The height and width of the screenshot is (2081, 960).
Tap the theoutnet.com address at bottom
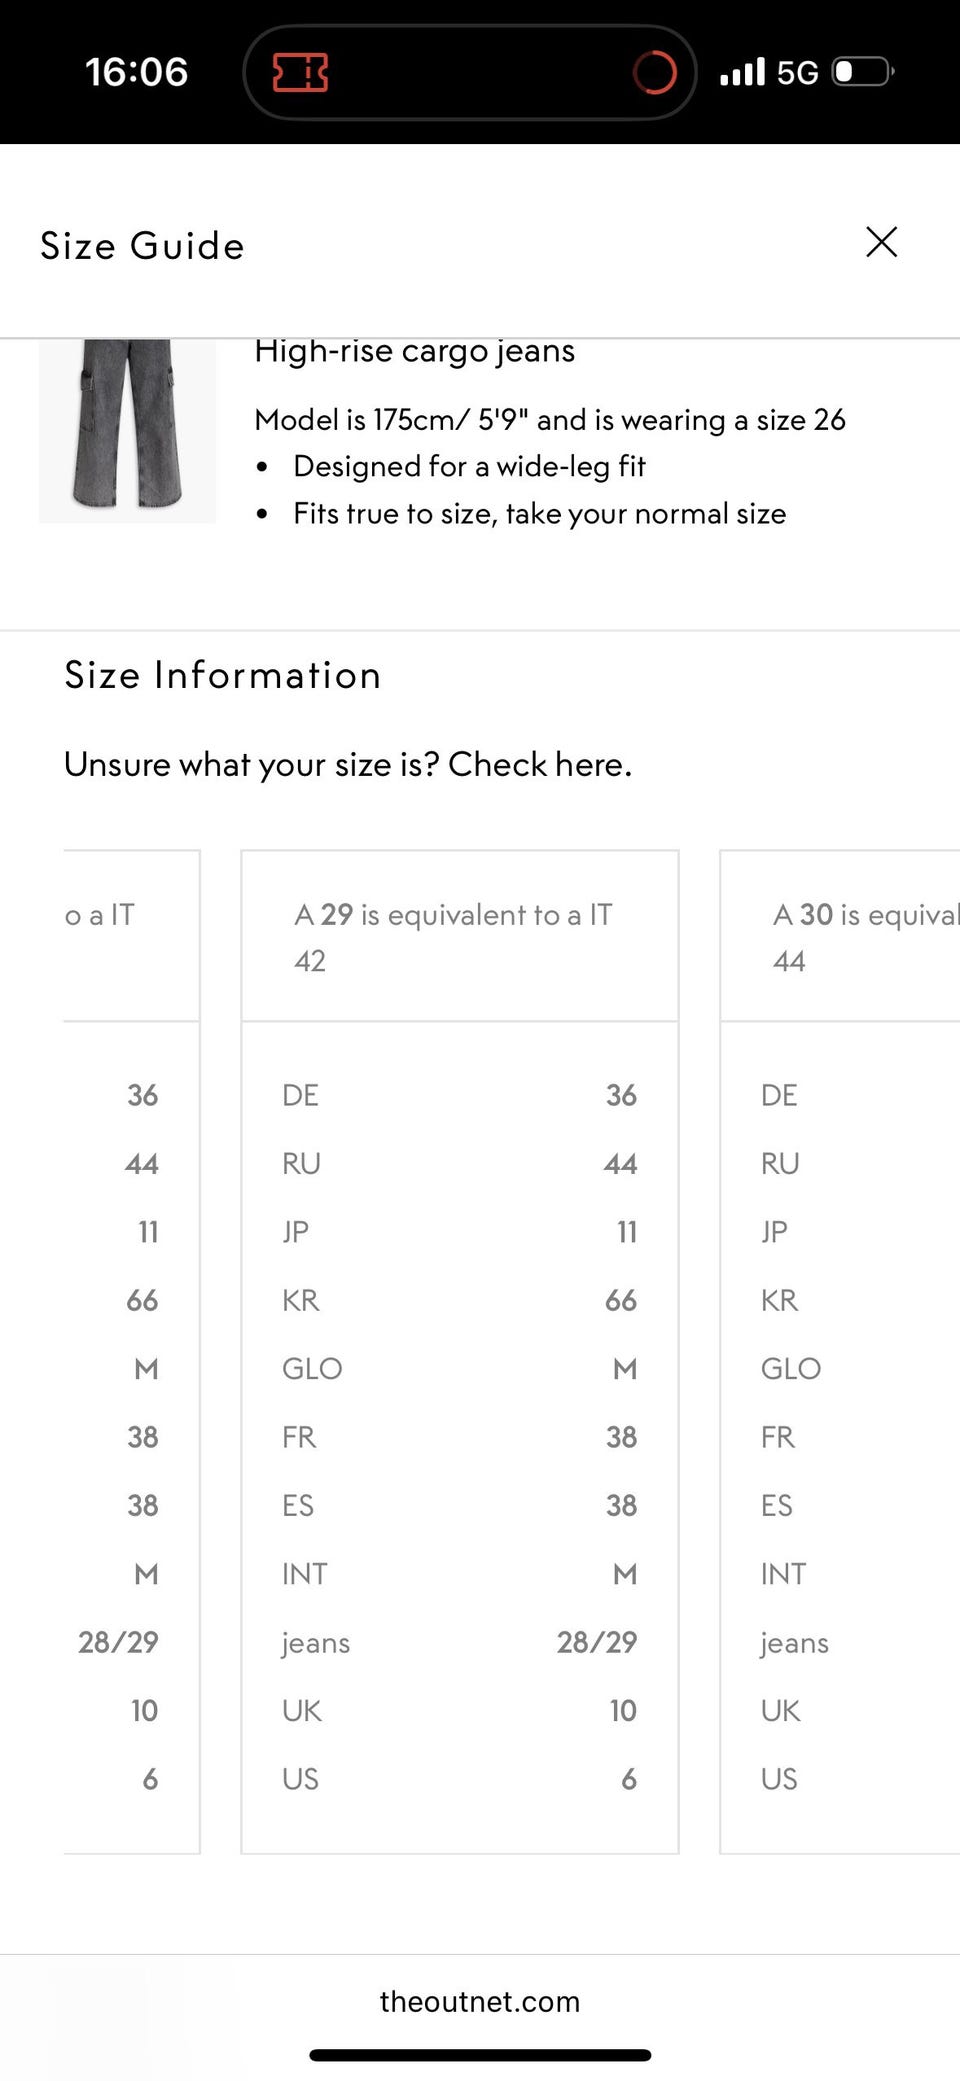click(480, 2001)
